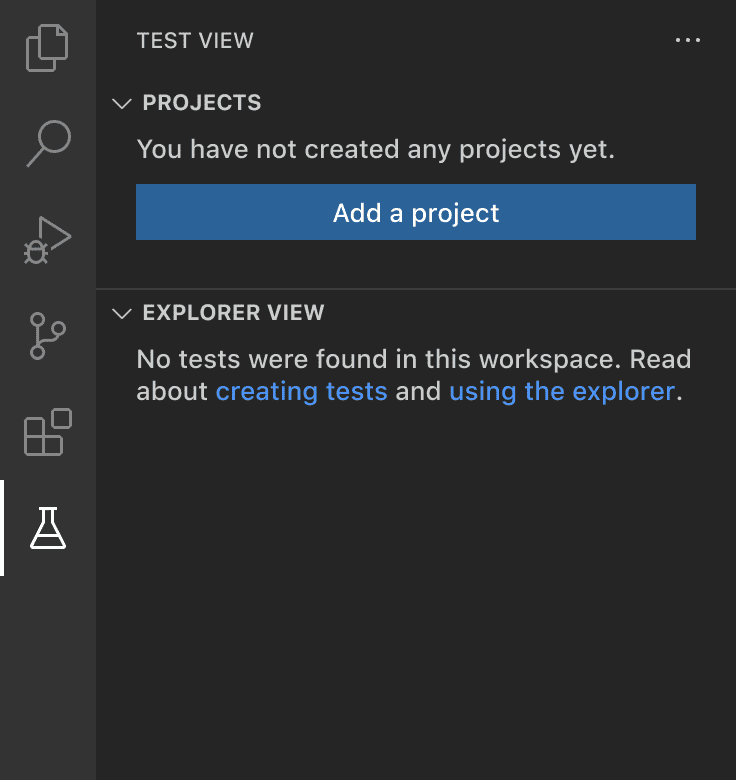Open the Search magnifier icon

click(x=47, y=143)
